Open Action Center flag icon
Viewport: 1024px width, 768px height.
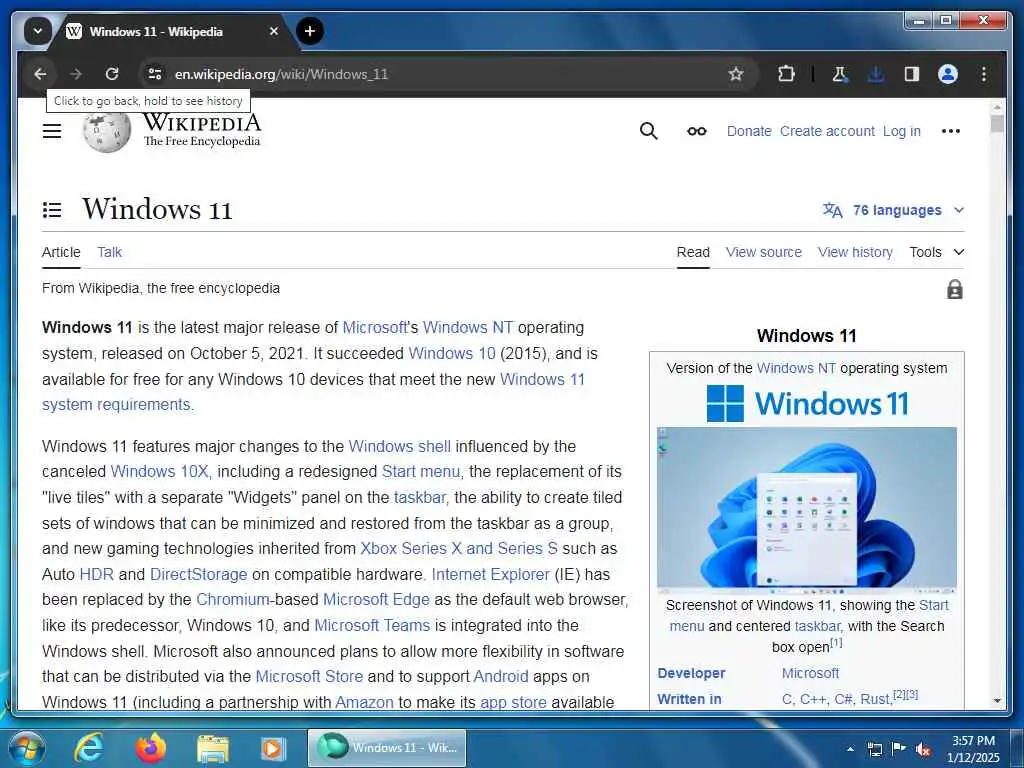tap(899, 749)
